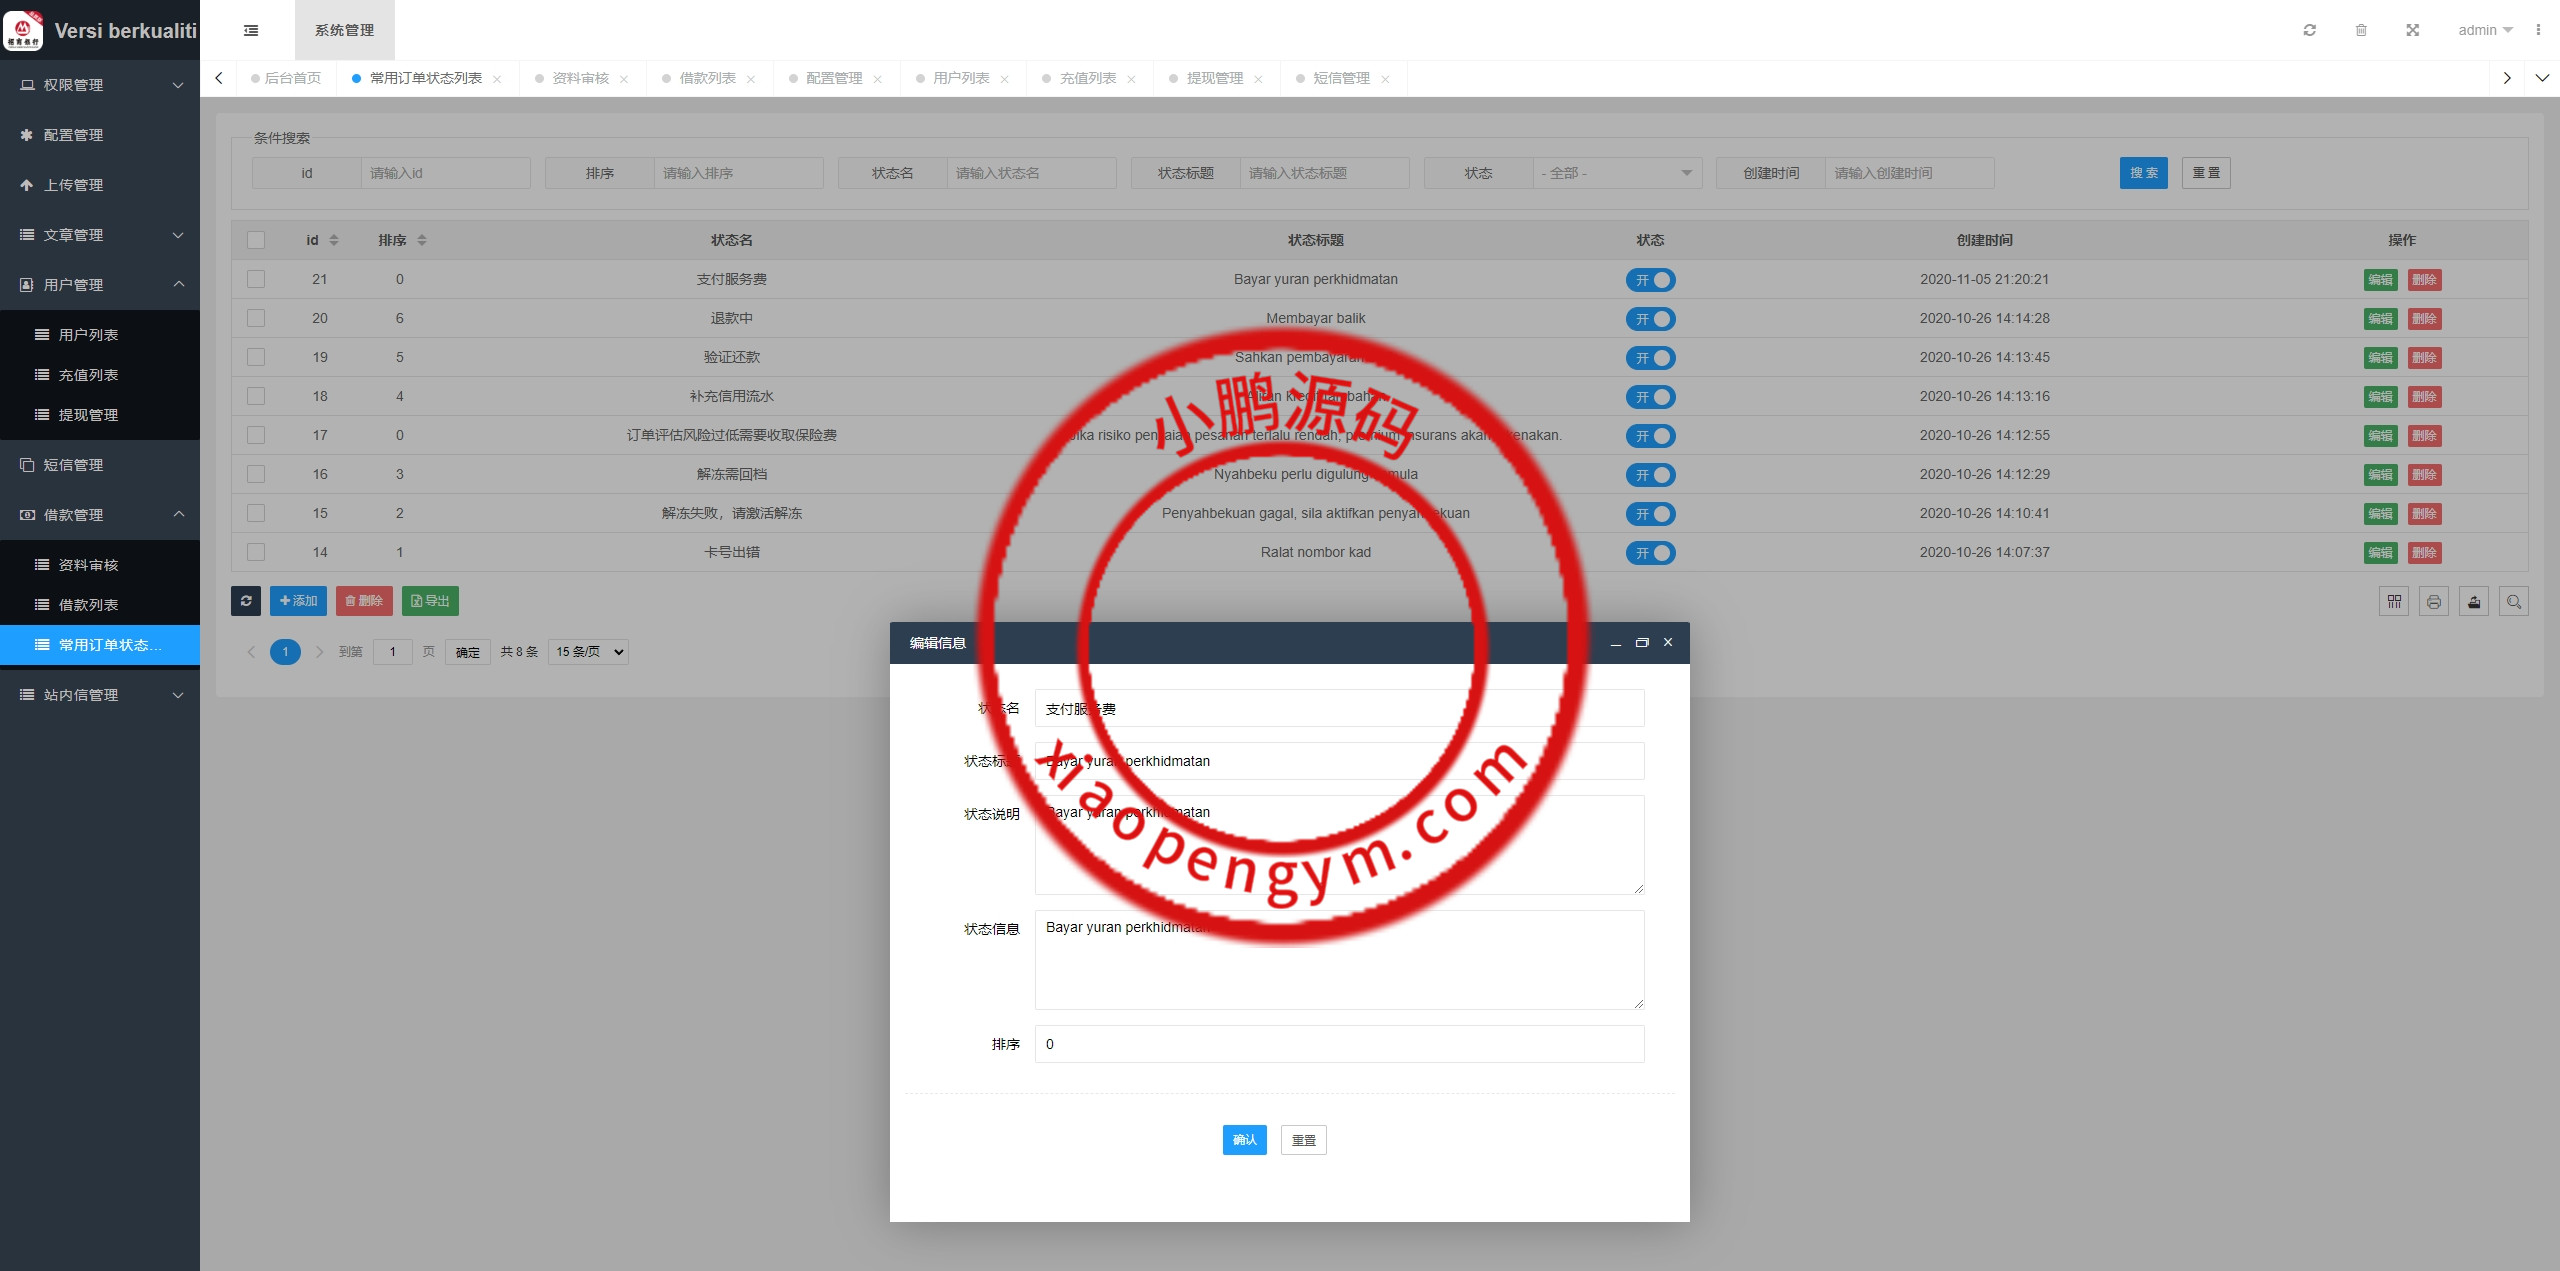Open the 15 条/页 page size dropdown
Screen dimensions: 2560x1271
pyautogui.click(x=588, y=652)
